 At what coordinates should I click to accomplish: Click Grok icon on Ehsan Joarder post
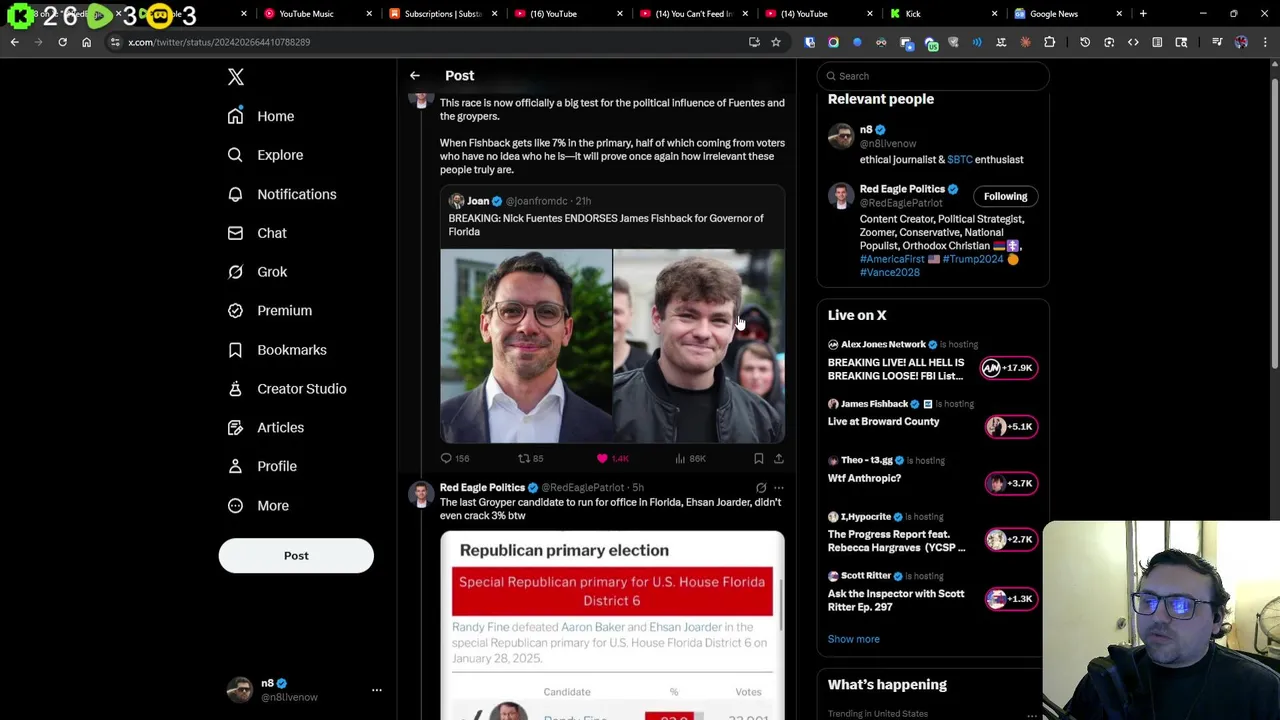click(x=761, y=488)
